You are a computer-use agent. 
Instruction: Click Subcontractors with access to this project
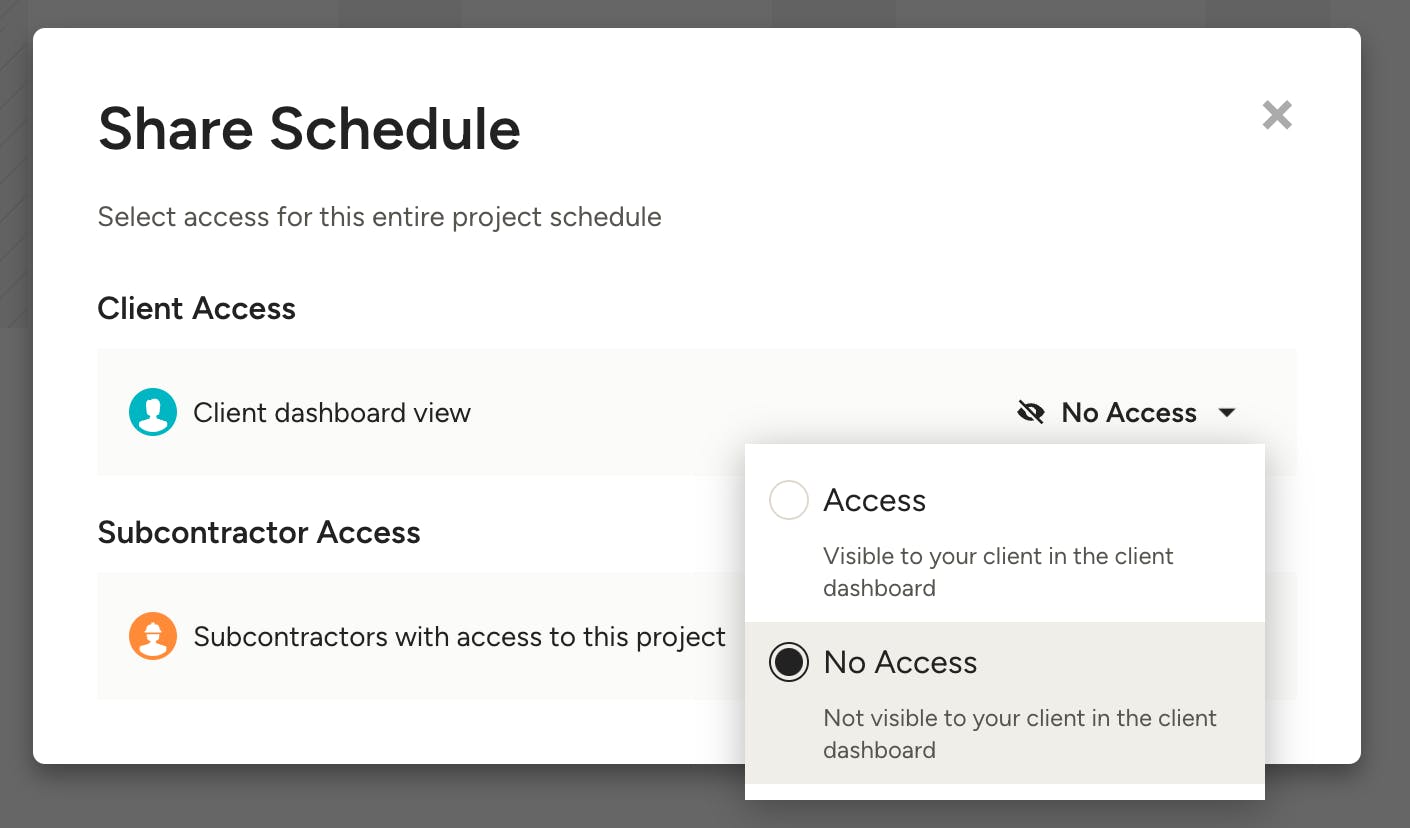(459, 637)
